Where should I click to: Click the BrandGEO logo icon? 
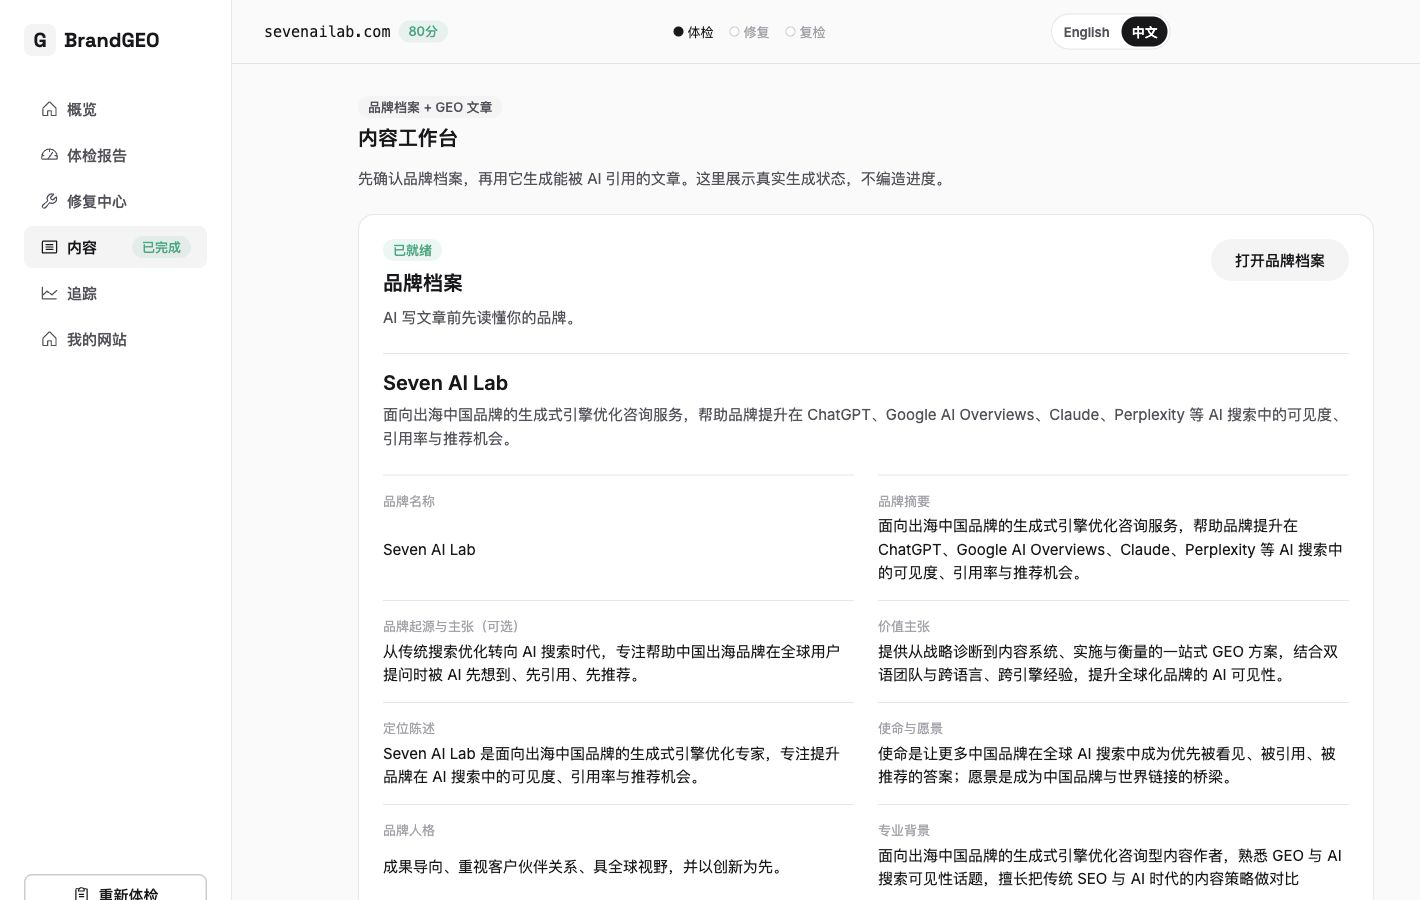(40, 40)
